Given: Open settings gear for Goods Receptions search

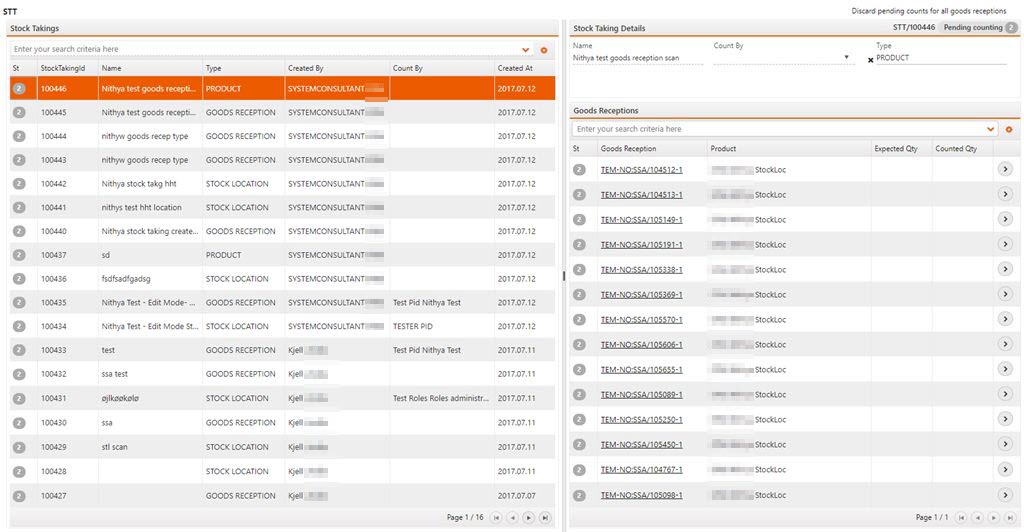Looking at the screenshot, I should 1009,129.
